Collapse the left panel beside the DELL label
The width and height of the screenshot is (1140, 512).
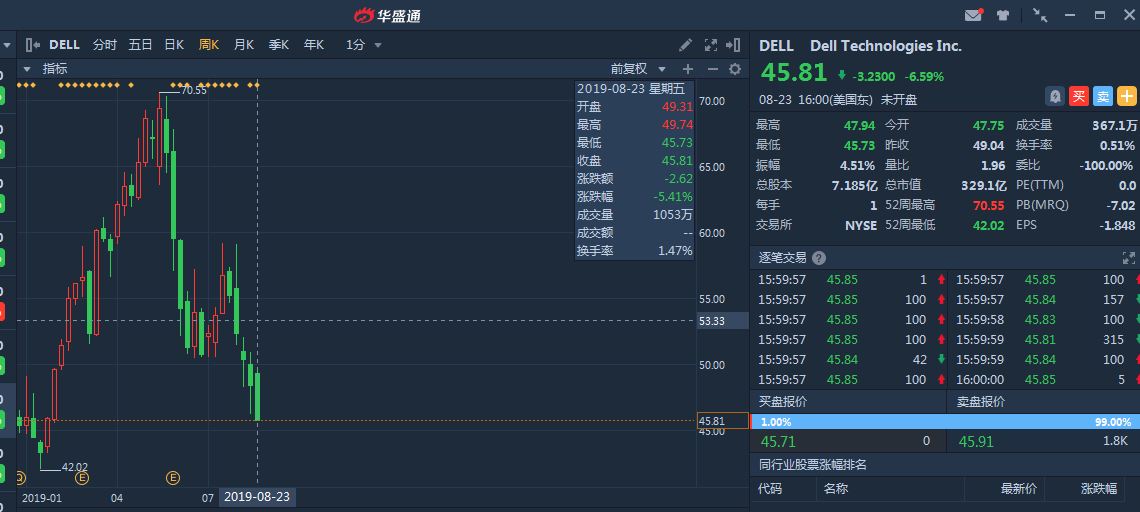tap(33, 45)
